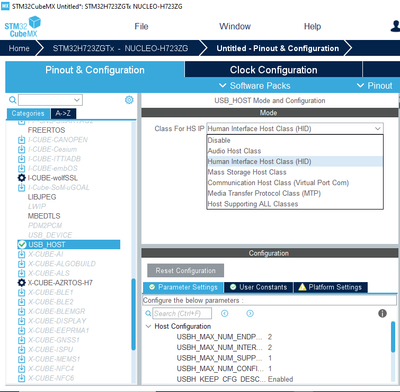Viewport: 400px width, 392px height.
Task: Click the Reset Configuration button
Action: (185, 271)
